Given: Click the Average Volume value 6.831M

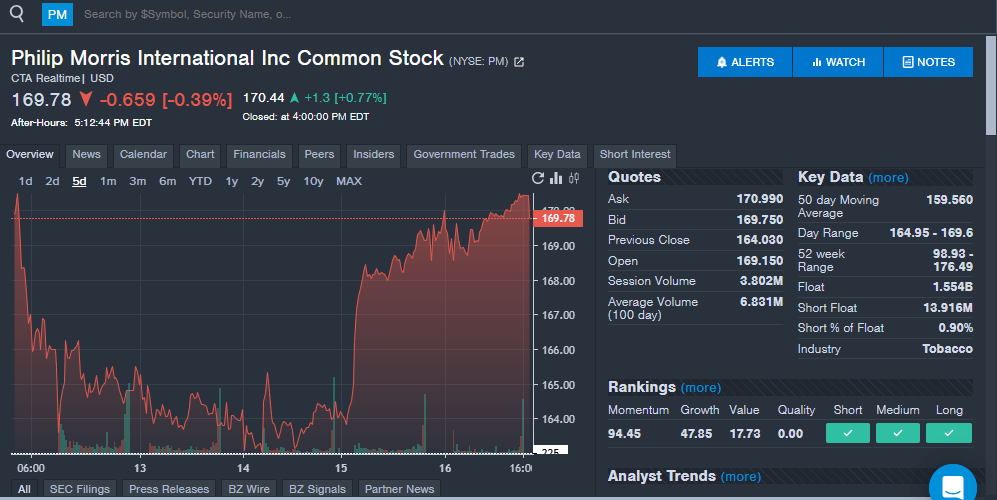Looking at the screenshot, I should tap(761, 302).
